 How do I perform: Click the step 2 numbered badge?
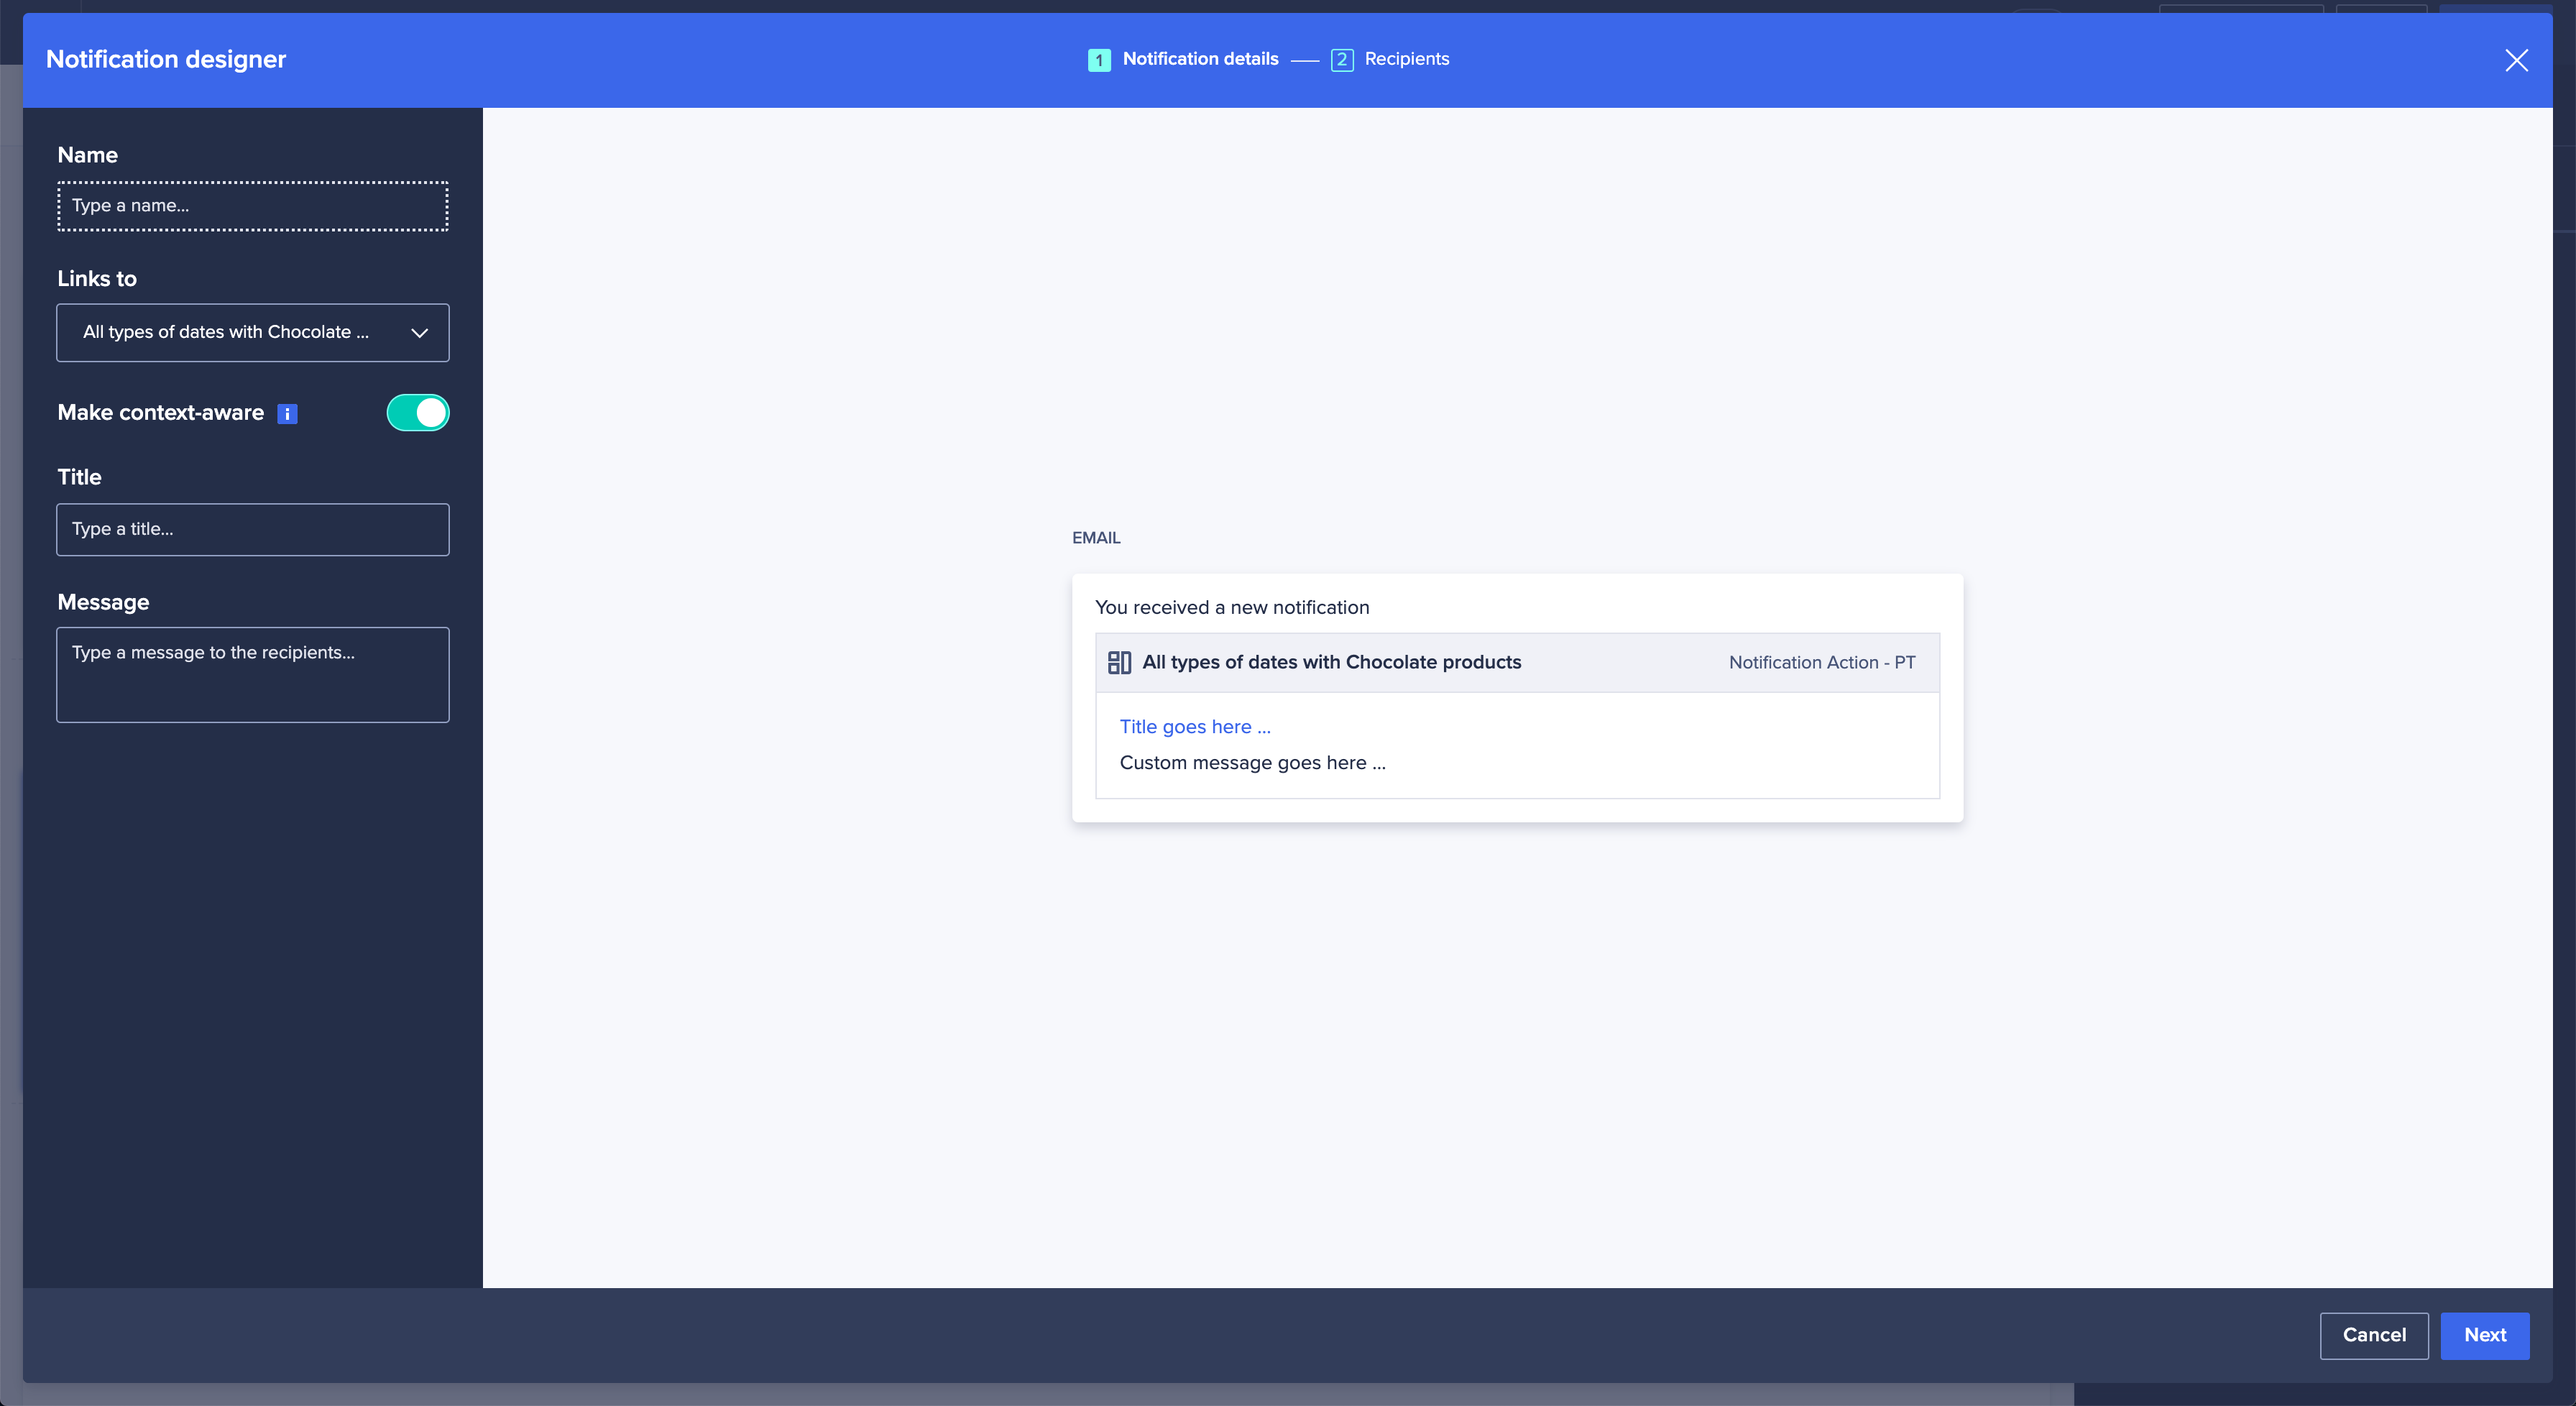(1342, 59)
